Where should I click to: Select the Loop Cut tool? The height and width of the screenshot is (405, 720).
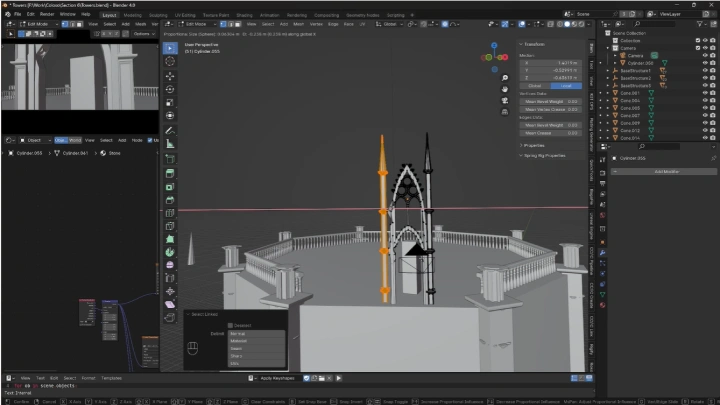point(170,213)
